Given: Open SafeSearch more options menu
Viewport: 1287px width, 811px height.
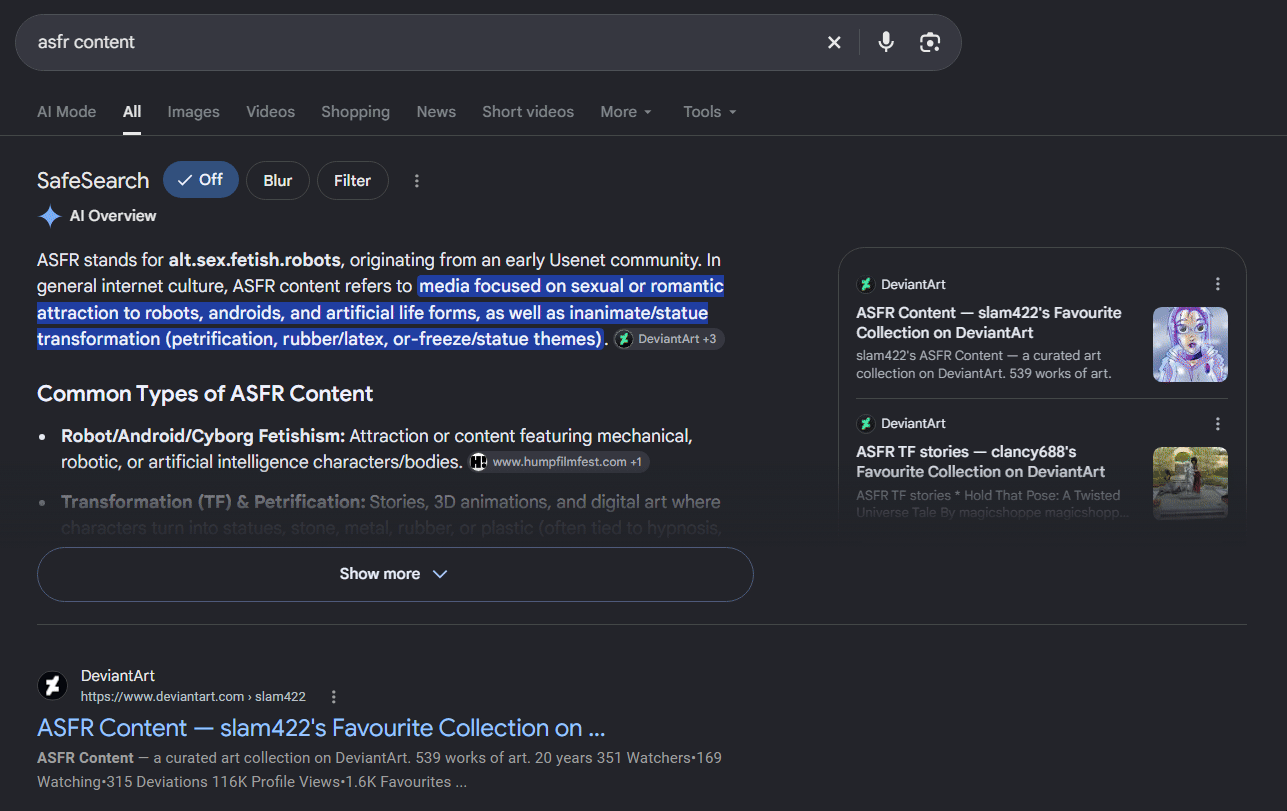Looking at the screenshot, I should [417, 181].
